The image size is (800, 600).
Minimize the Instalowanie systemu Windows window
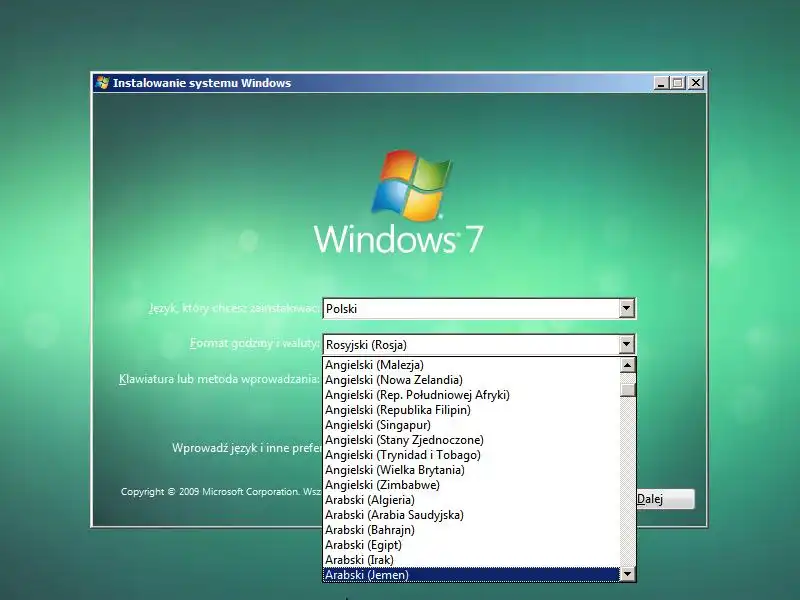coord(661,83)
